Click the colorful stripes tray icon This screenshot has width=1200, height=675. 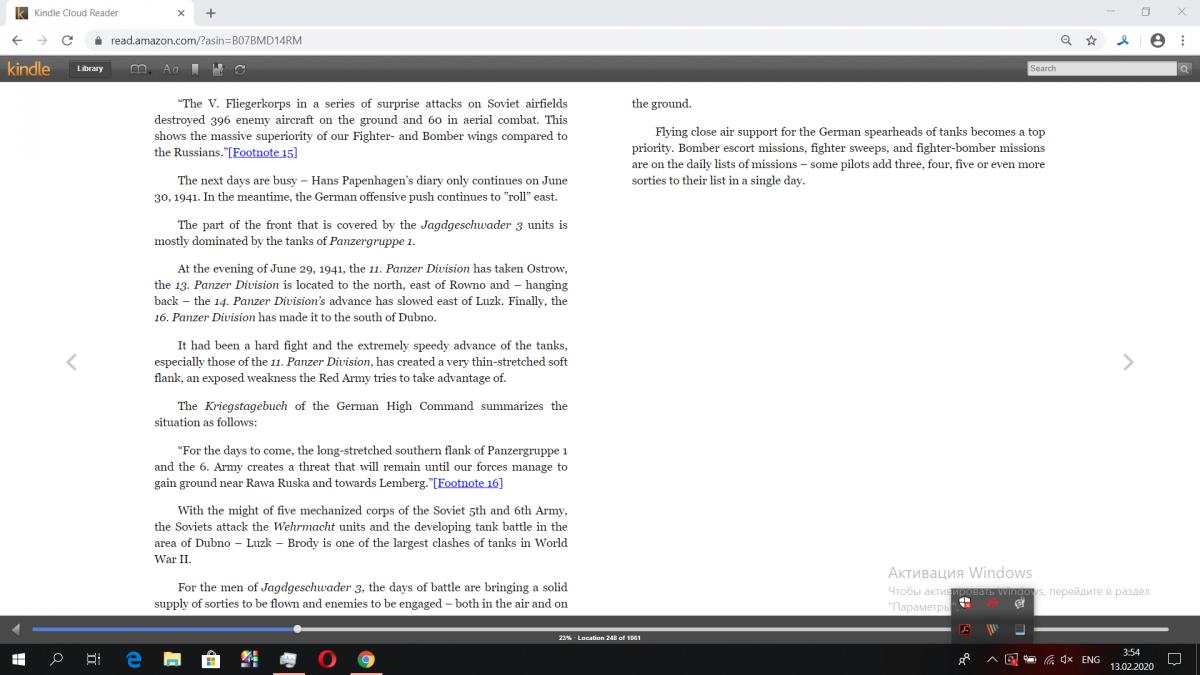pos(992,629)
